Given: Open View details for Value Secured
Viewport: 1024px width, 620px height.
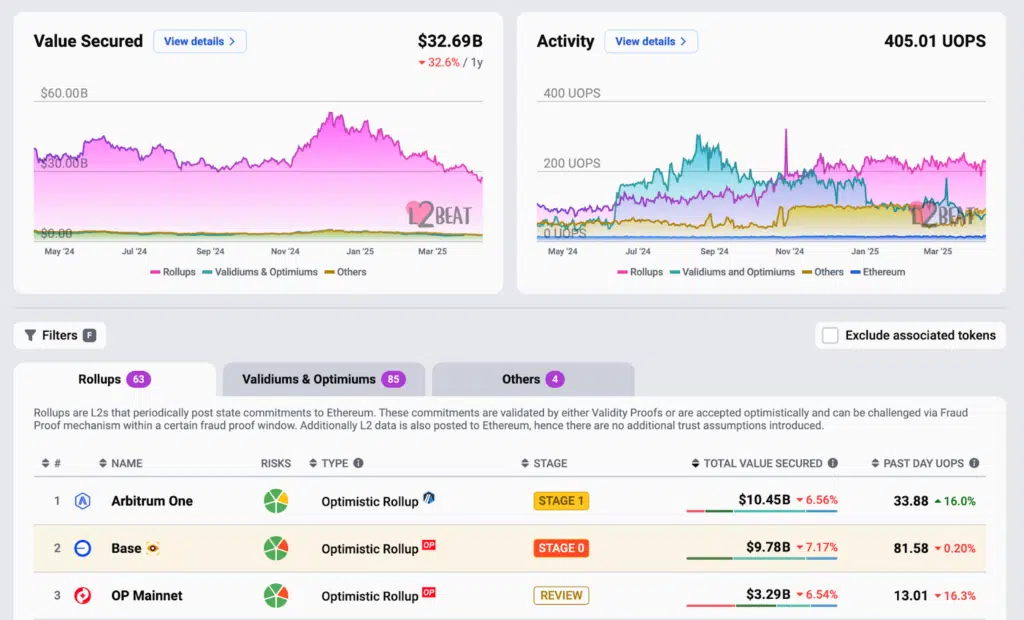Looking at the screenshot, I should [199, 42].
